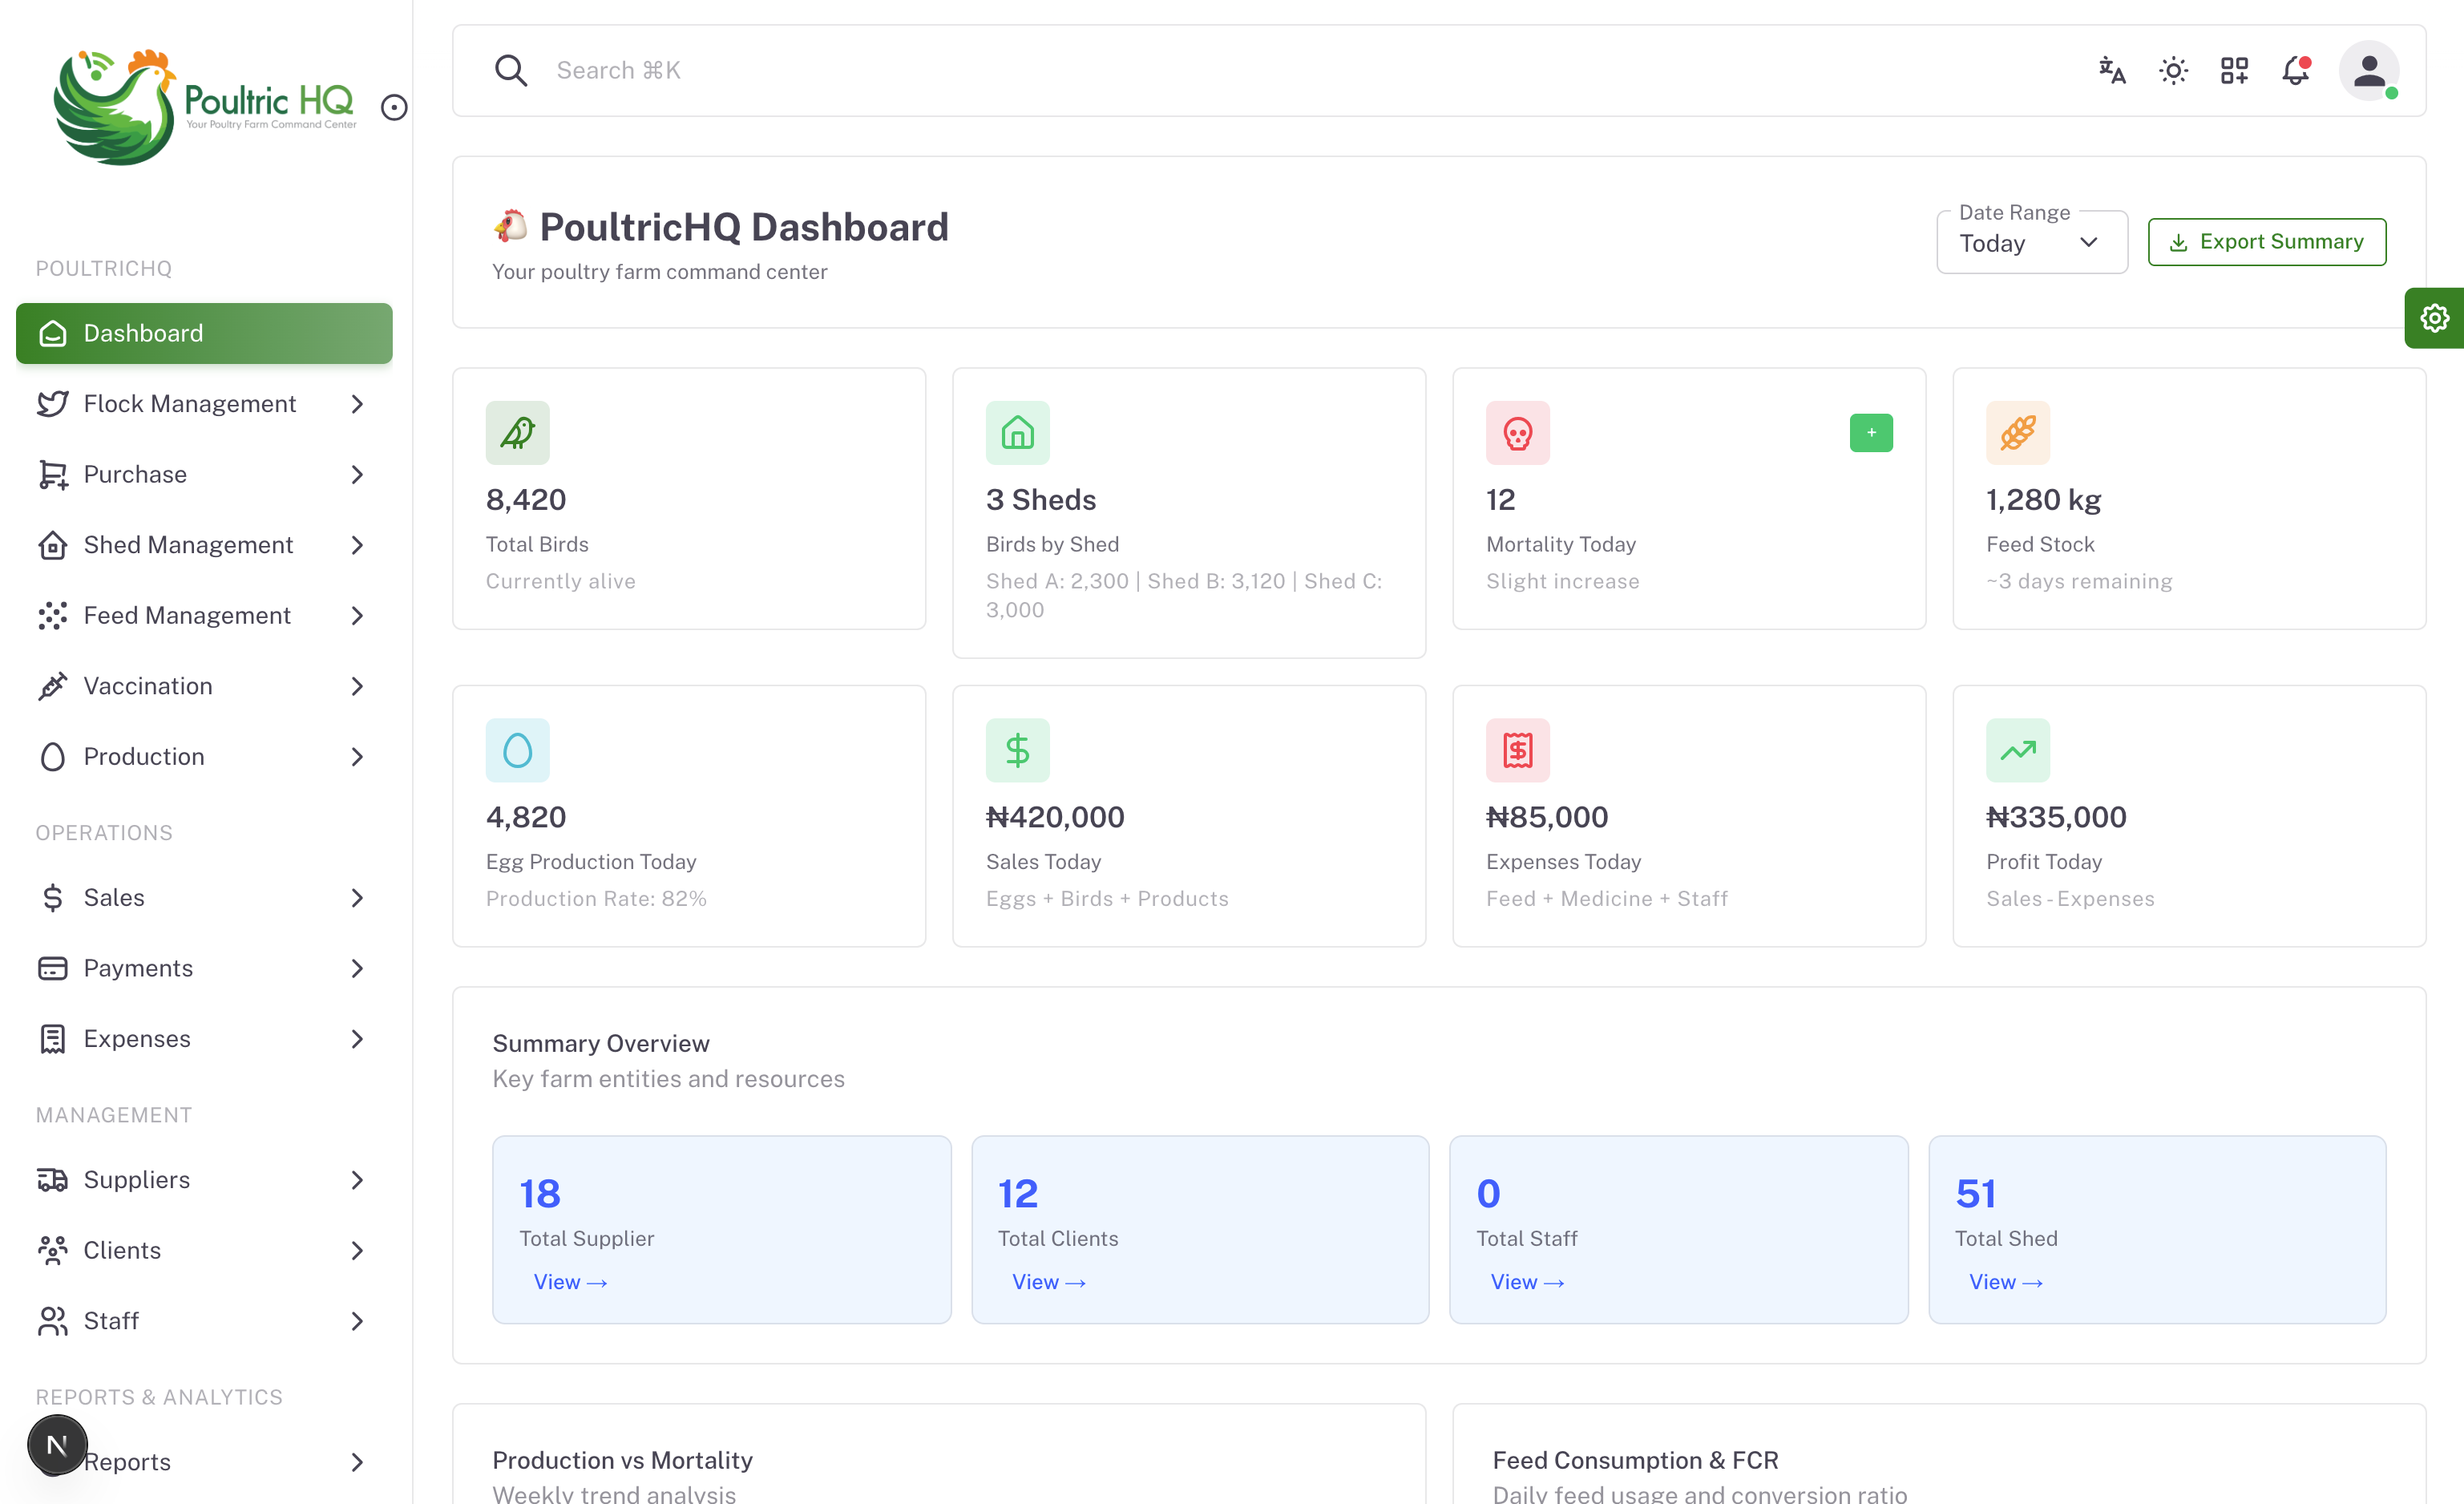2464x1504 pixels.
Task: Click the Feed Stock wheat icon
Action: [2017, 432]
